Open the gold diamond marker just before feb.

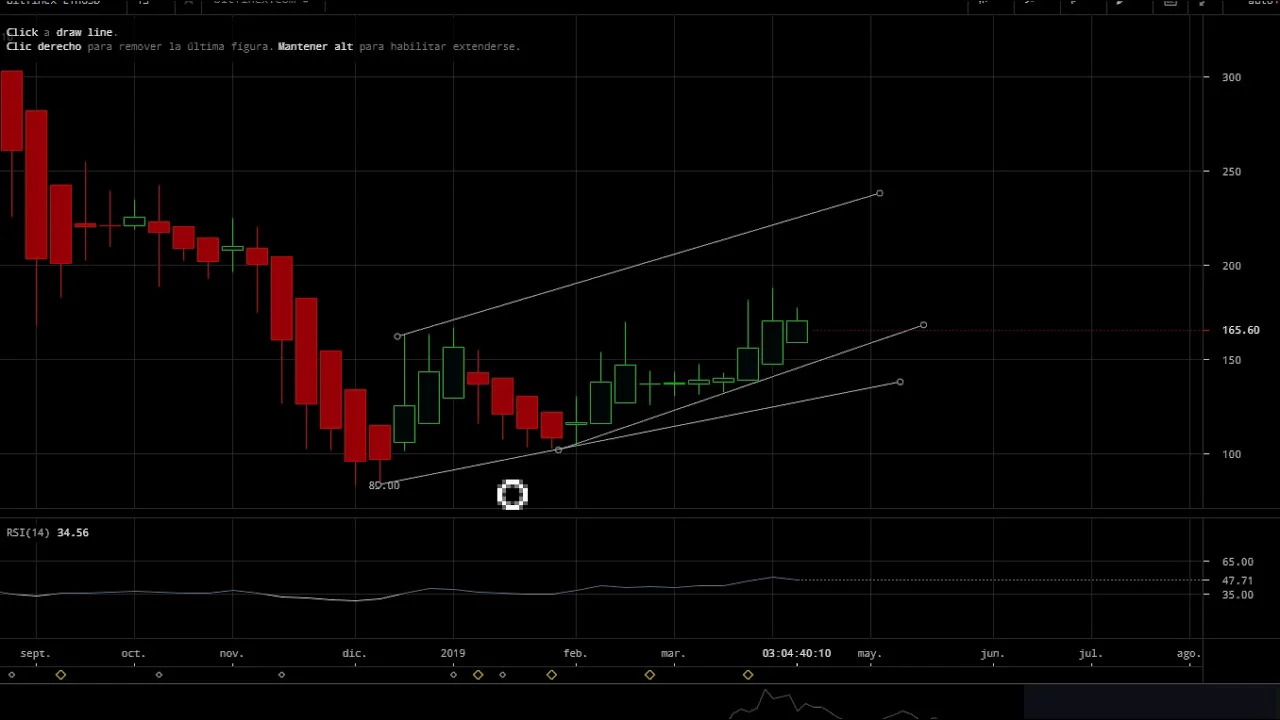pos(551,675)
